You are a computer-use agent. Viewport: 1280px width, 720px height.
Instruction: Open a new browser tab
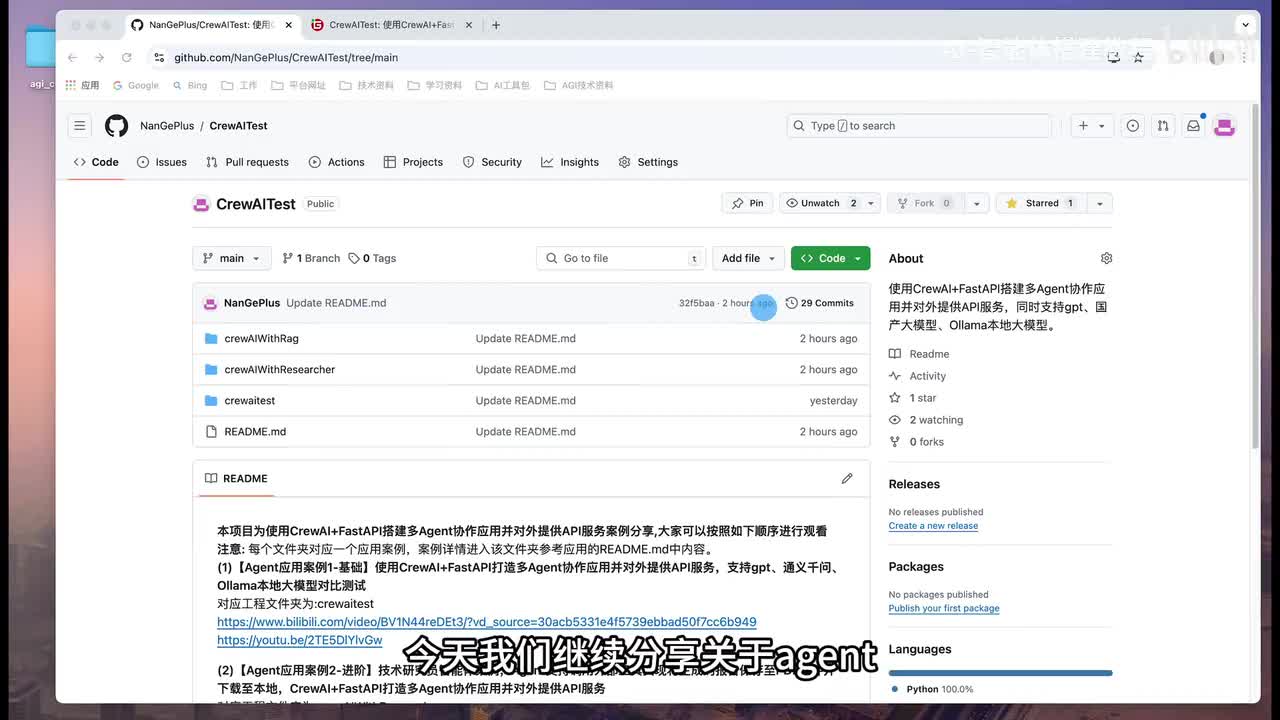click(496, 25)
